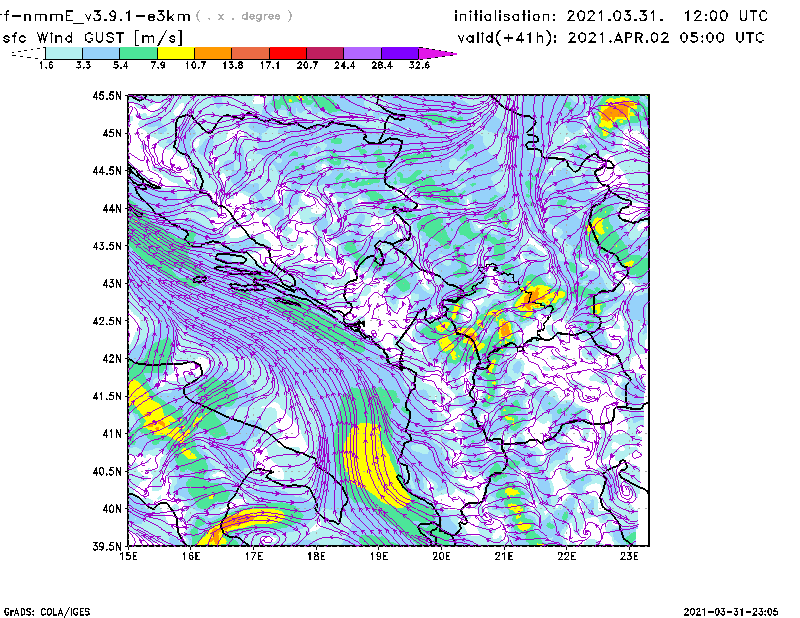The width and height of the screenshot is (800, 618).
Task: Click the 'GrADS: COLA/IGES' credit text
Action: (46, 612)
